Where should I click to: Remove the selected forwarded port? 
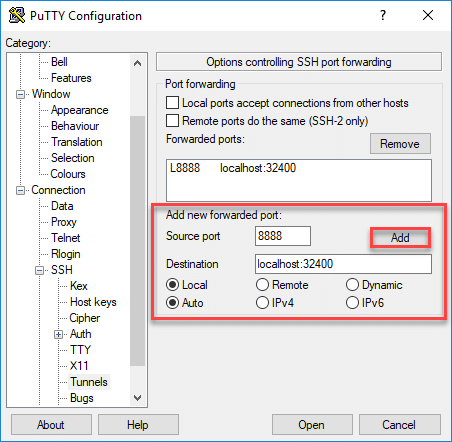400,144
